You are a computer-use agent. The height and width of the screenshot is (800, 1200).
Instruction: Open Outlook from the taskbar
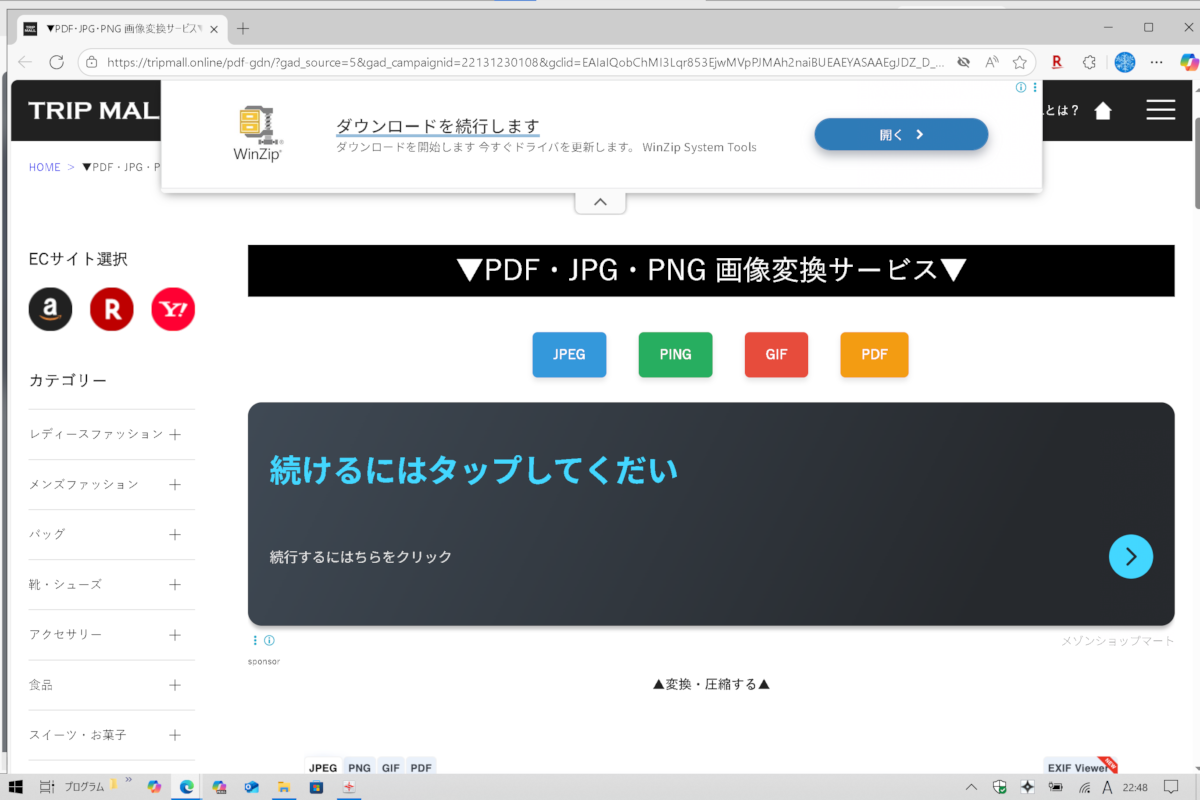click(x=251, y=787)
